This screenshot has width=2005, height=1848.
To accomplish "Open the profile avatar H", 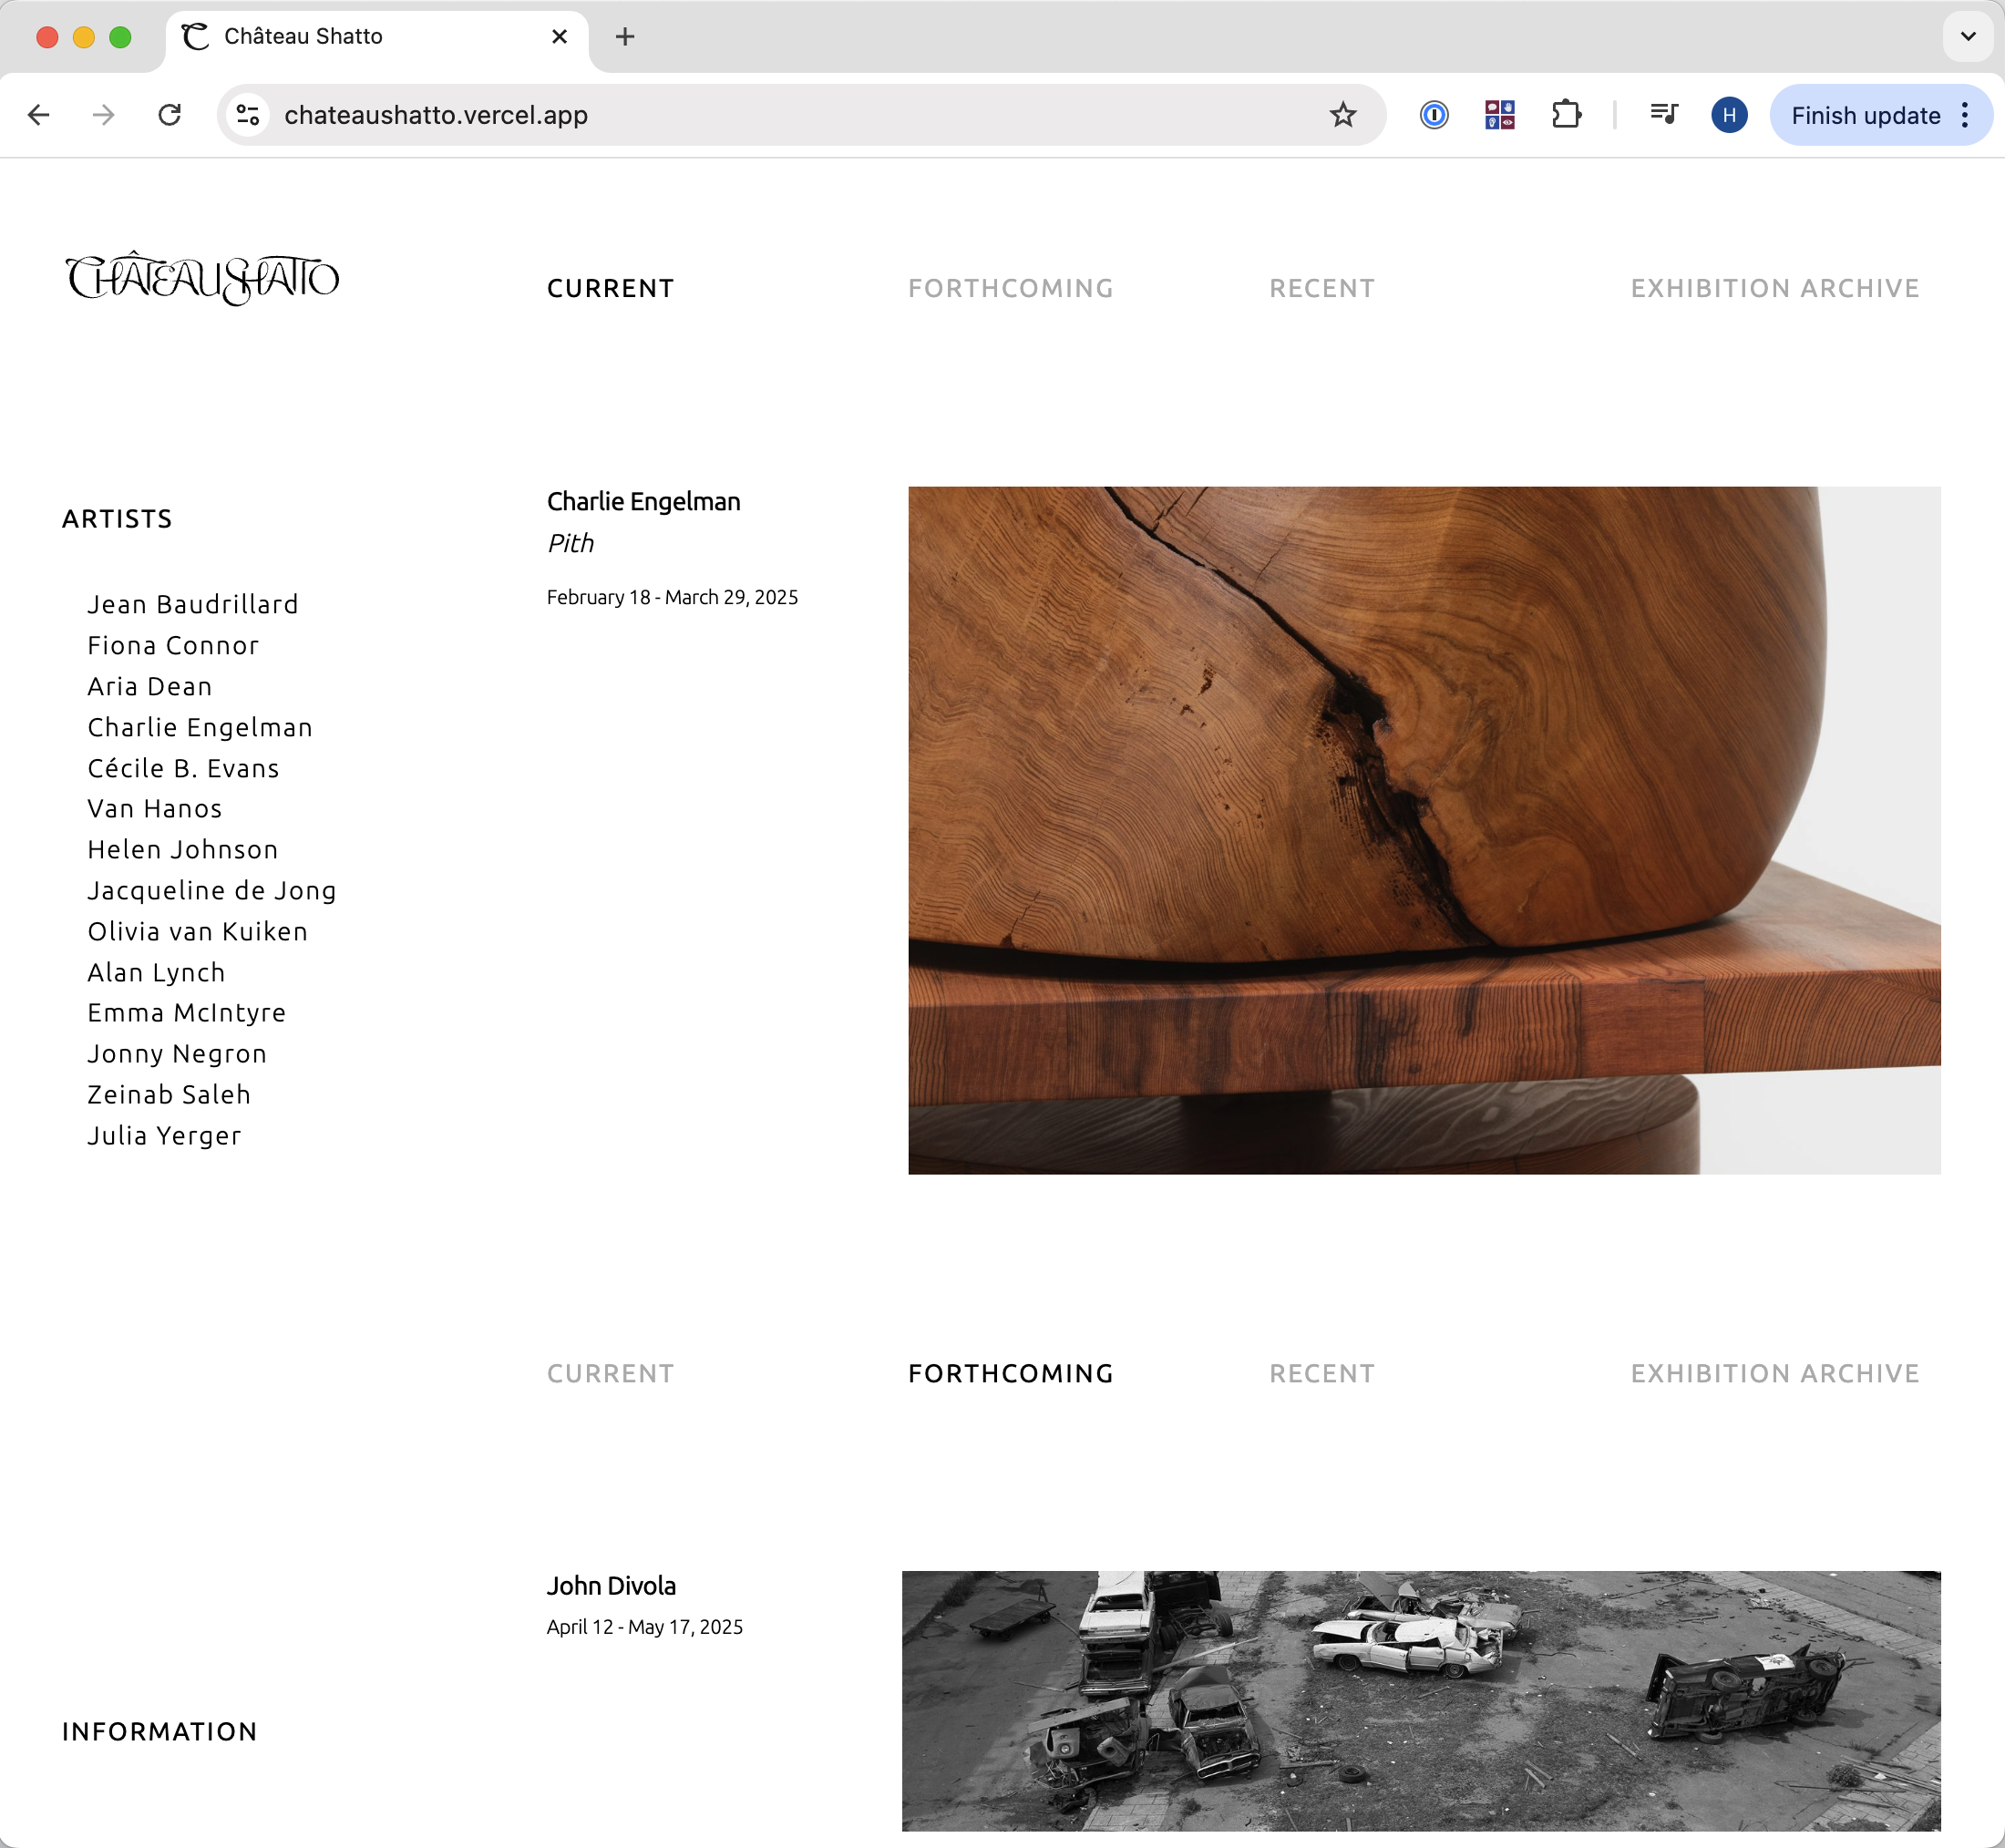I will coord(1729,115).
